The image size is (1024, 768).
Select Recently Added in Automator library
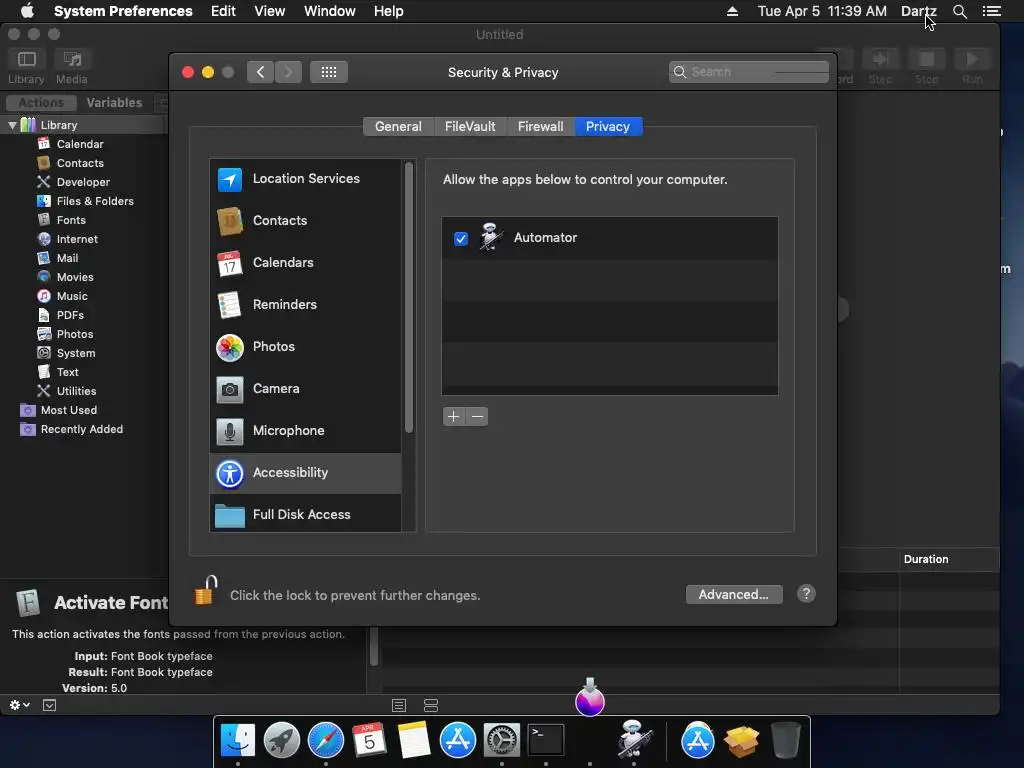tap(82, 428)
